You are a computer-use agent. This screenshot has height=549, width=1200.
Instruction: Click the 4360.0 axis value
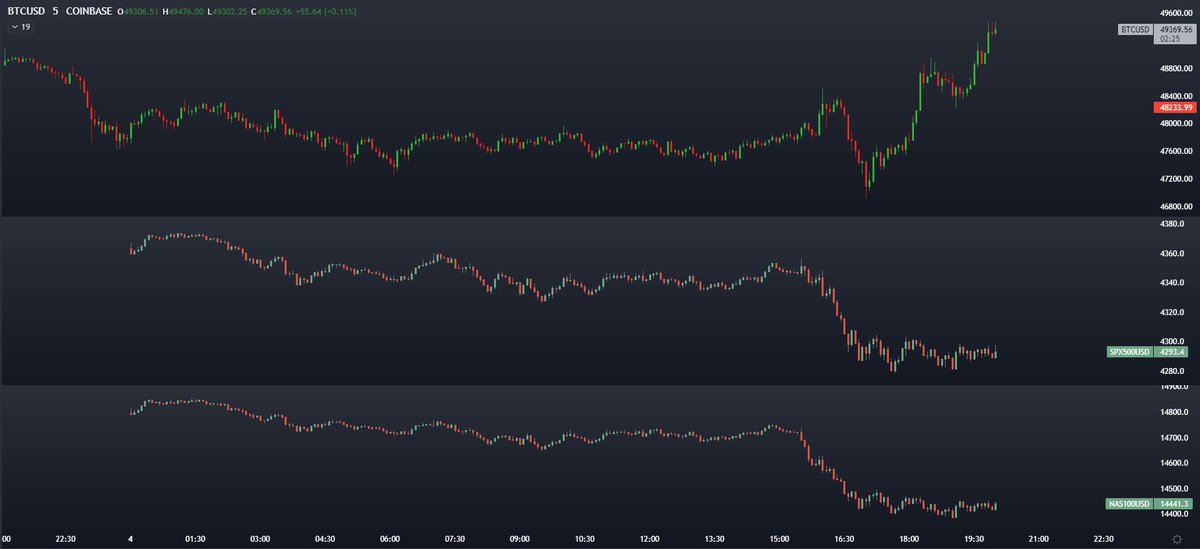(1172, 254)
